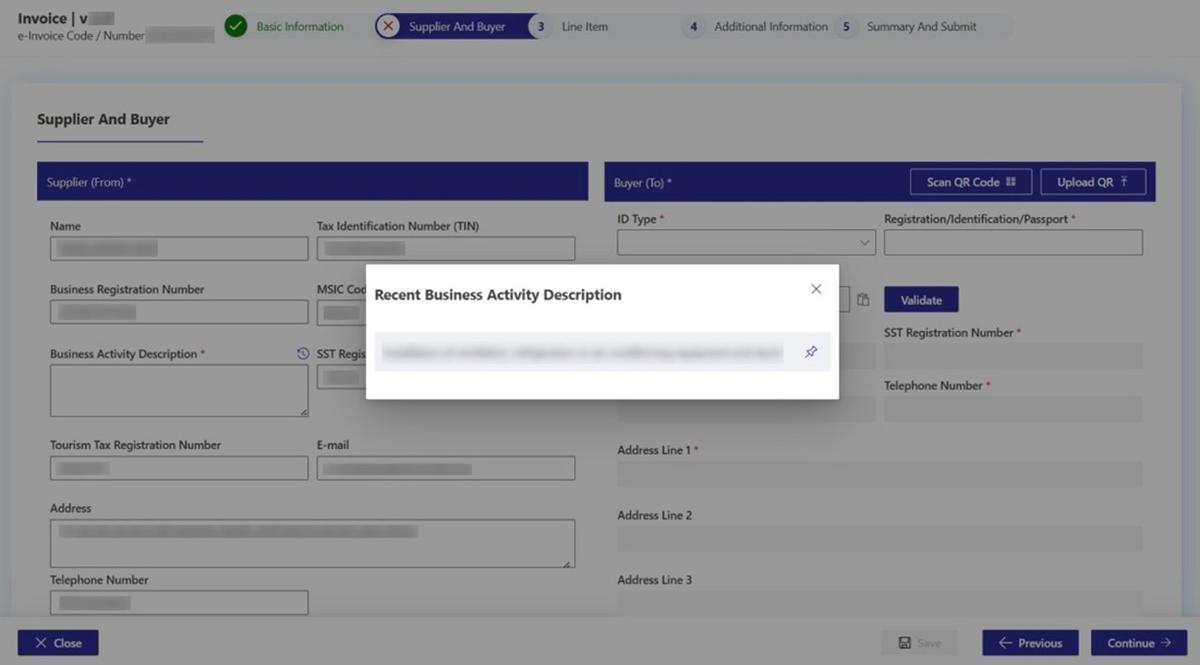Click the Close button at bottom left

[58, 643]
